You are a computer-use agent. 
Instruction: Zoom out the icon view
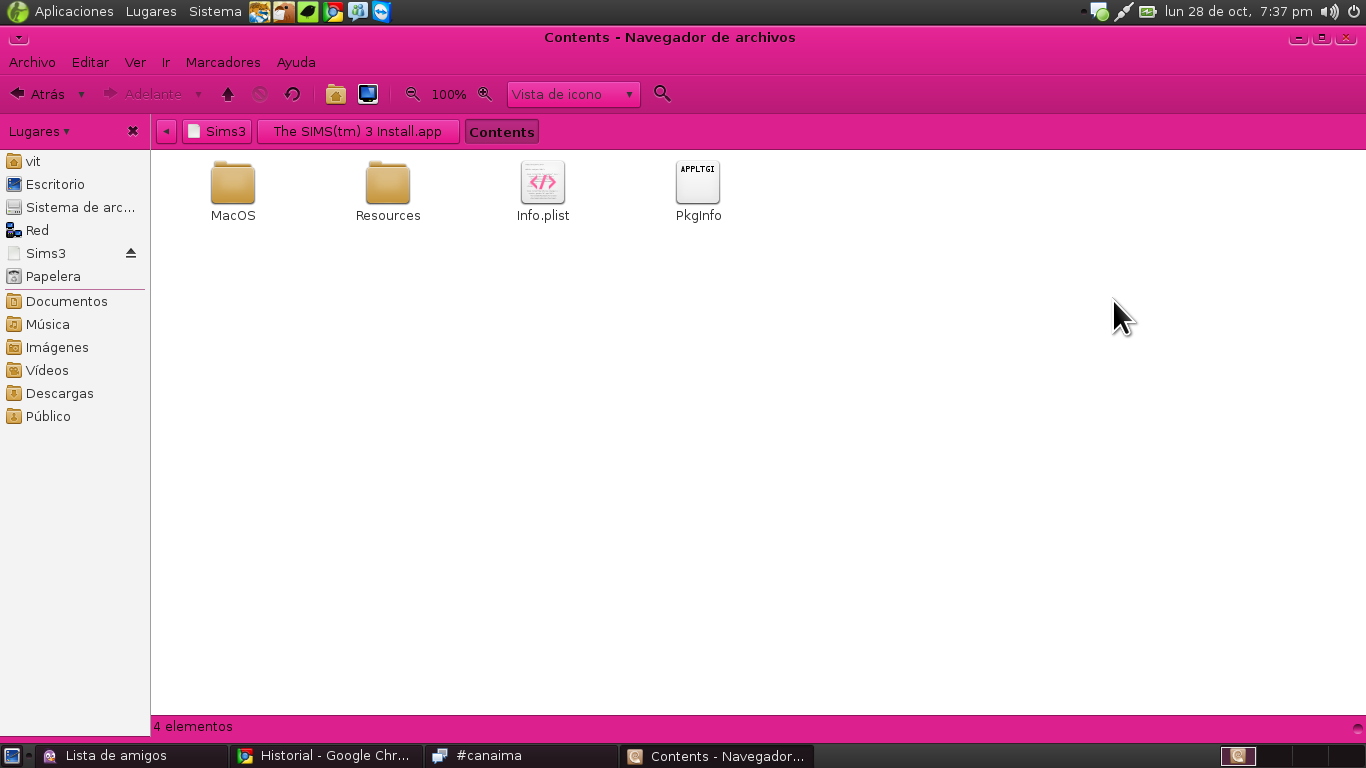click(412, 94)
